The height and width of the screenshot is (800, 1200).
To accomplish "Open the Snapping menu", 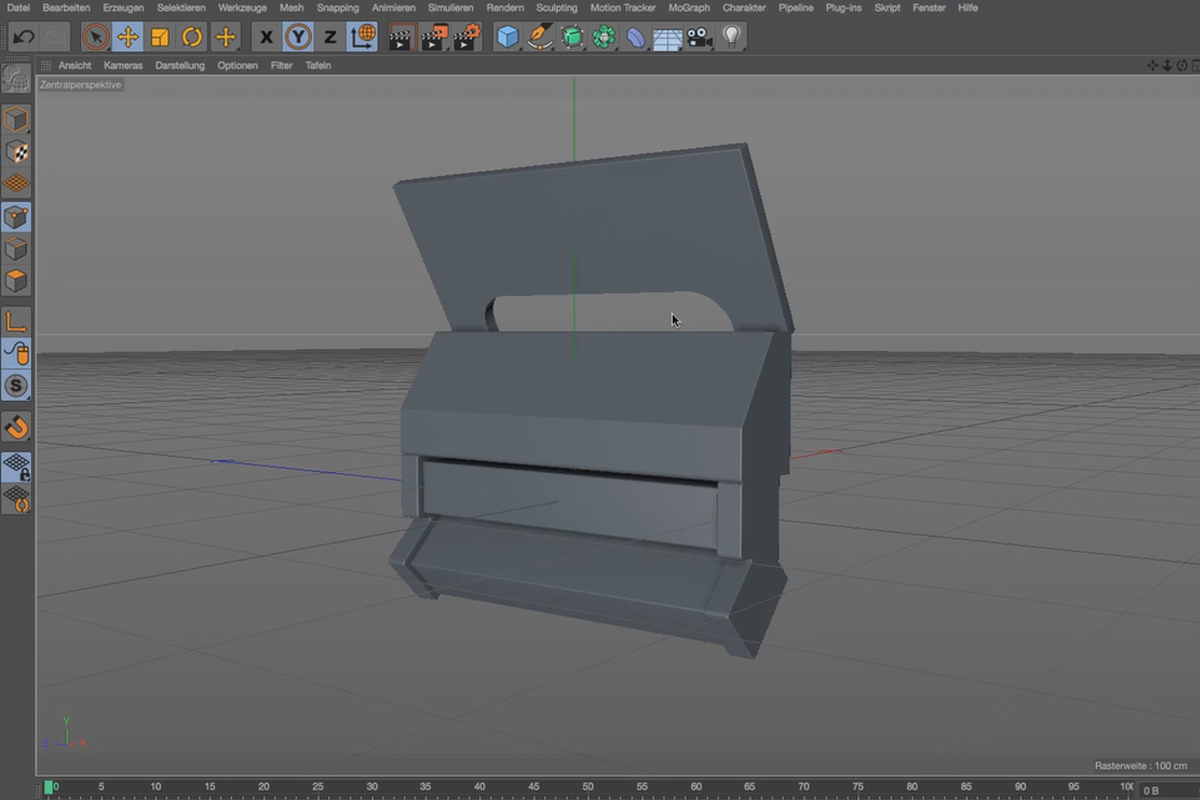I will click(x=337, y=8).
